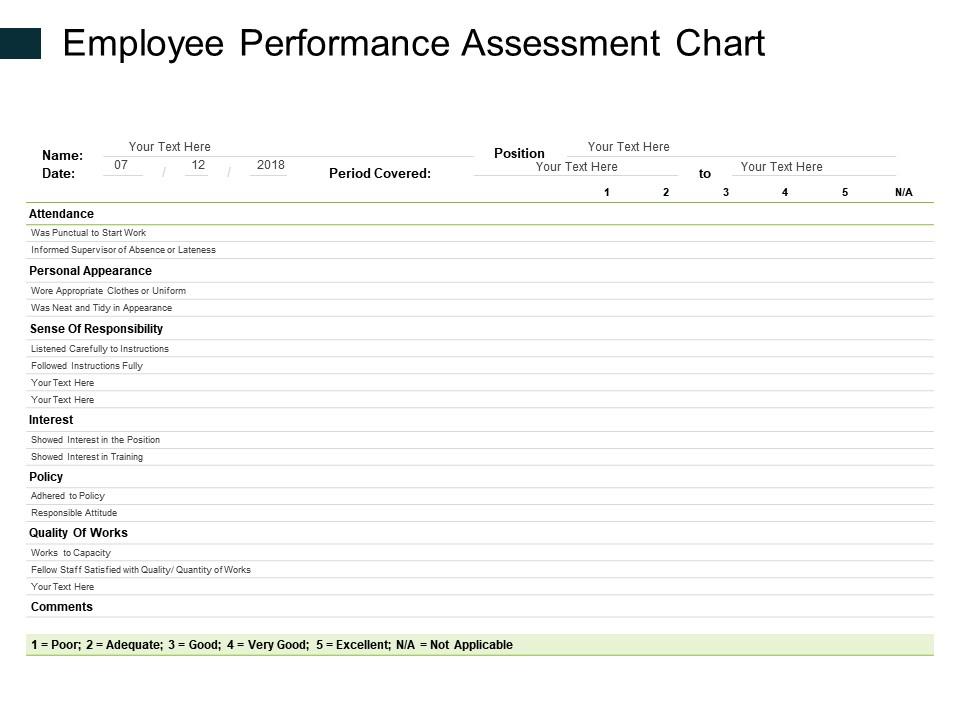Click the Policy section heading
The image size is (960, 720).
[x=46, y=477]
